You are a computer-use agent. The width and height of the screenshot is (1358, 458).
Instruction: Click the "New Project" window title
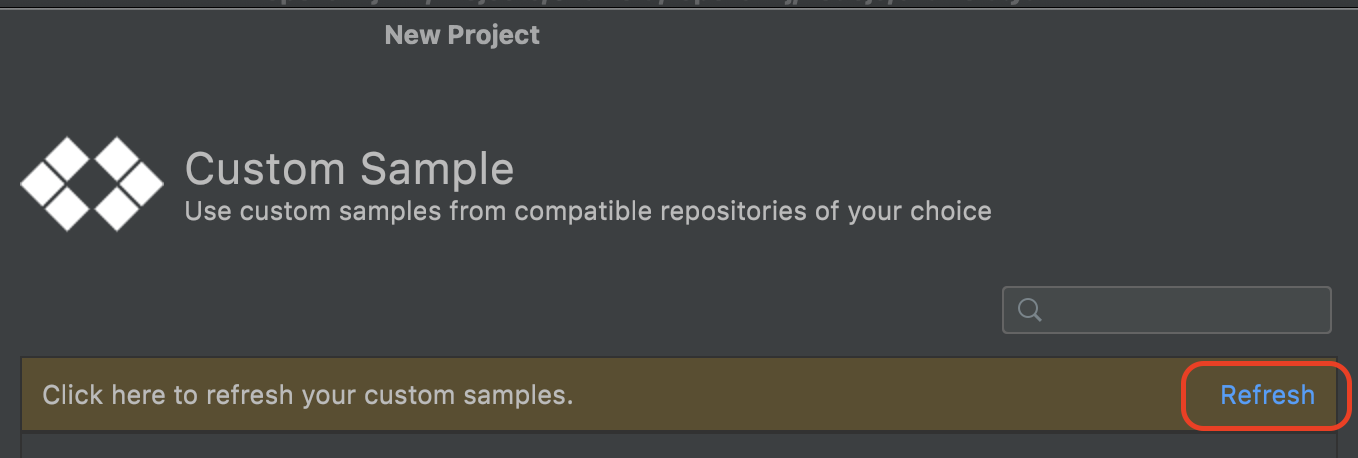click(461, 35)
